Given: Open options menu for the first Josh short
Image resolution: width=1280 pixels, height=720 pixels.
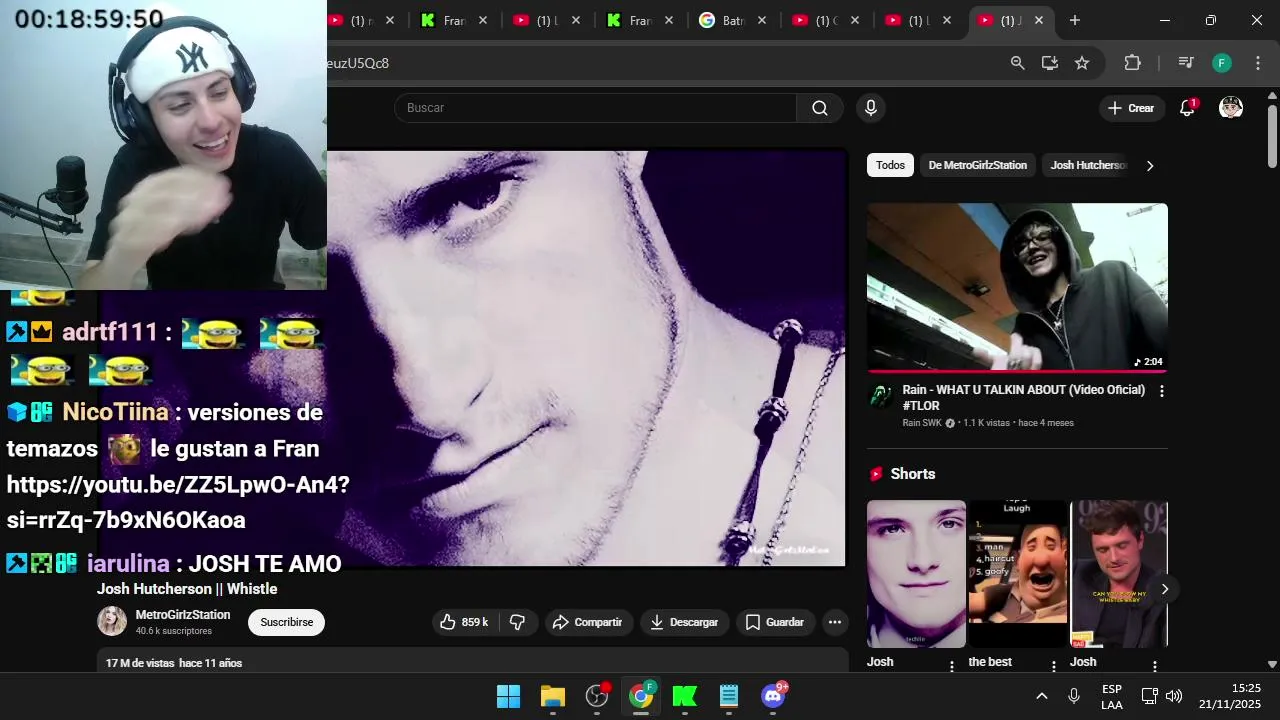Looking at the screenshot, I should tap(952, 666).
